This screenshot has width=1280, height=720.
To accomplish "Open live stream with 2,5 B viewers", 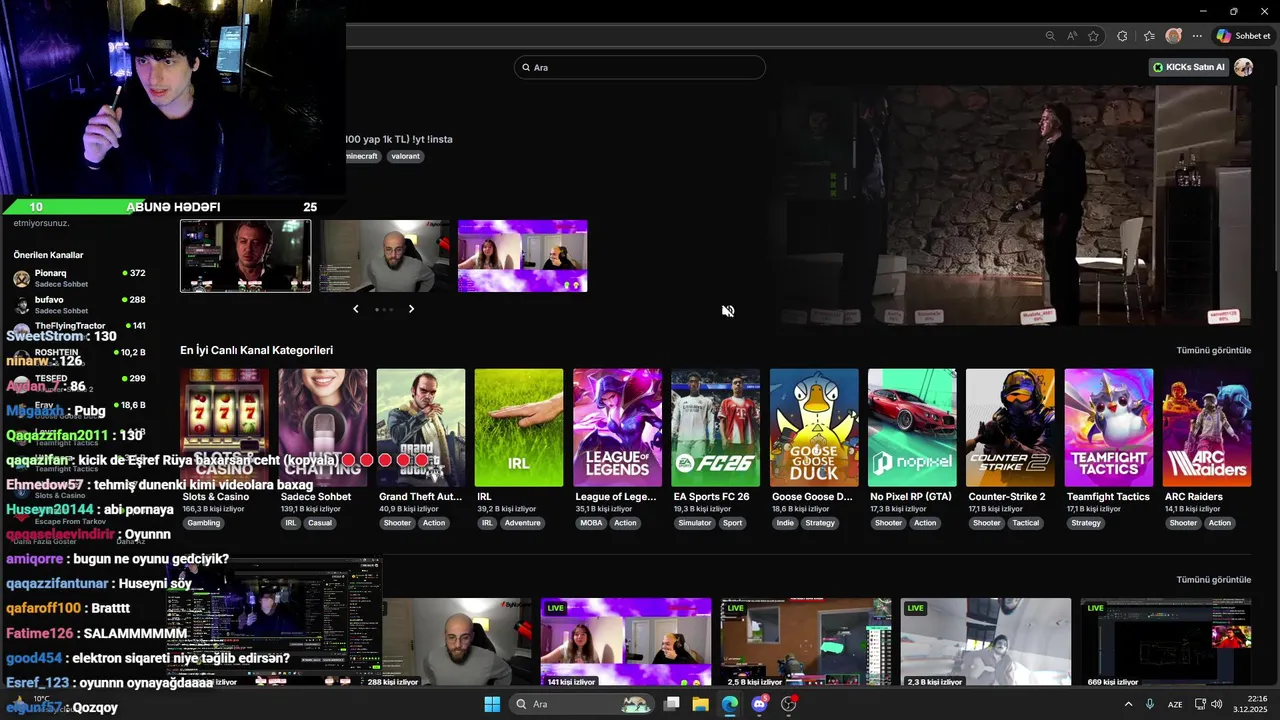I will point(806,643).
